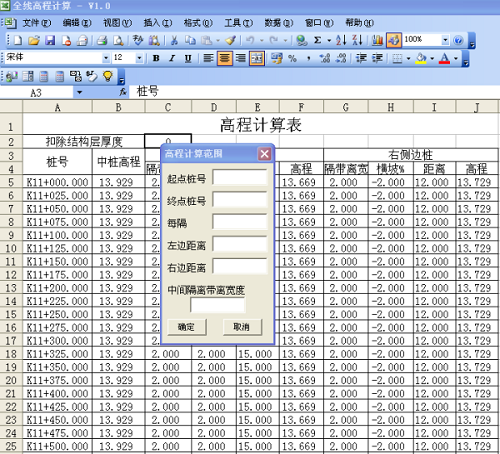
Task: Click the Save floppy disk icon
Action: (50, 41)
